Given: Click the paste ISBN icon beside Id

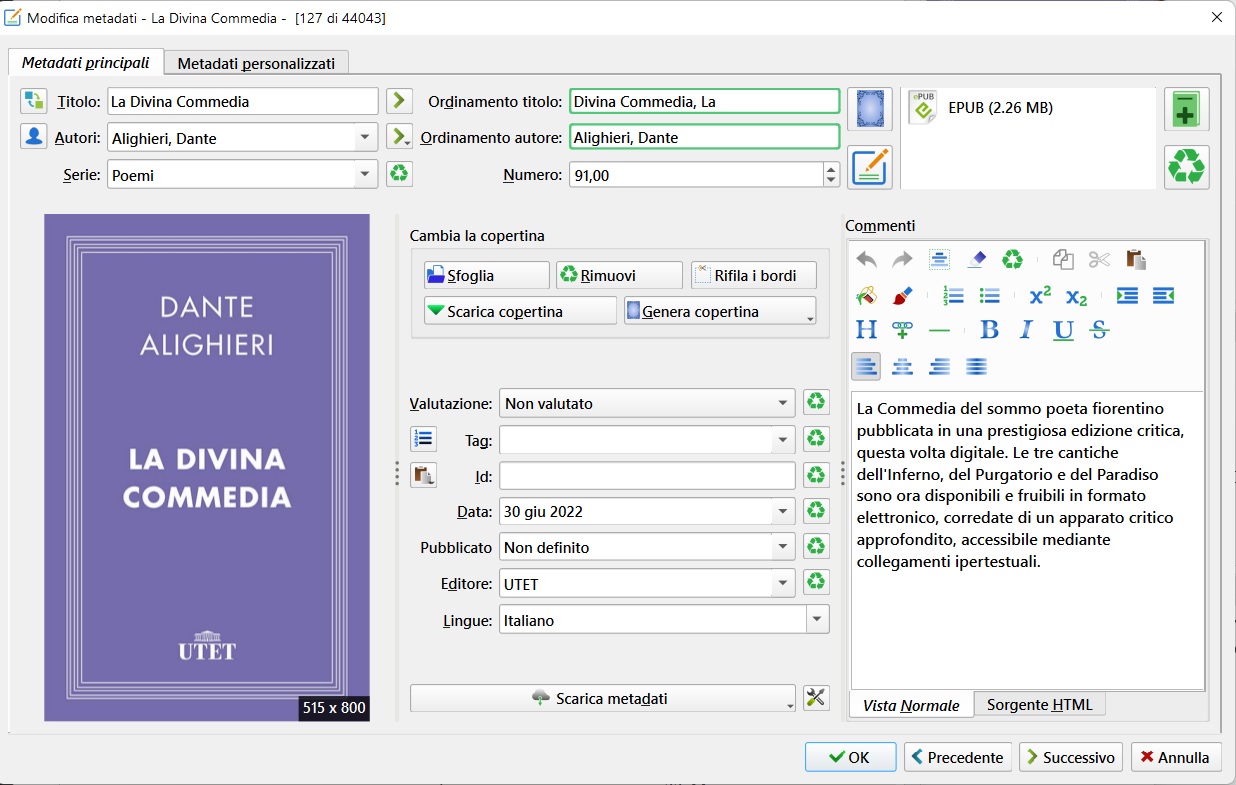Looking at the screenshot, I should [423, 475].
